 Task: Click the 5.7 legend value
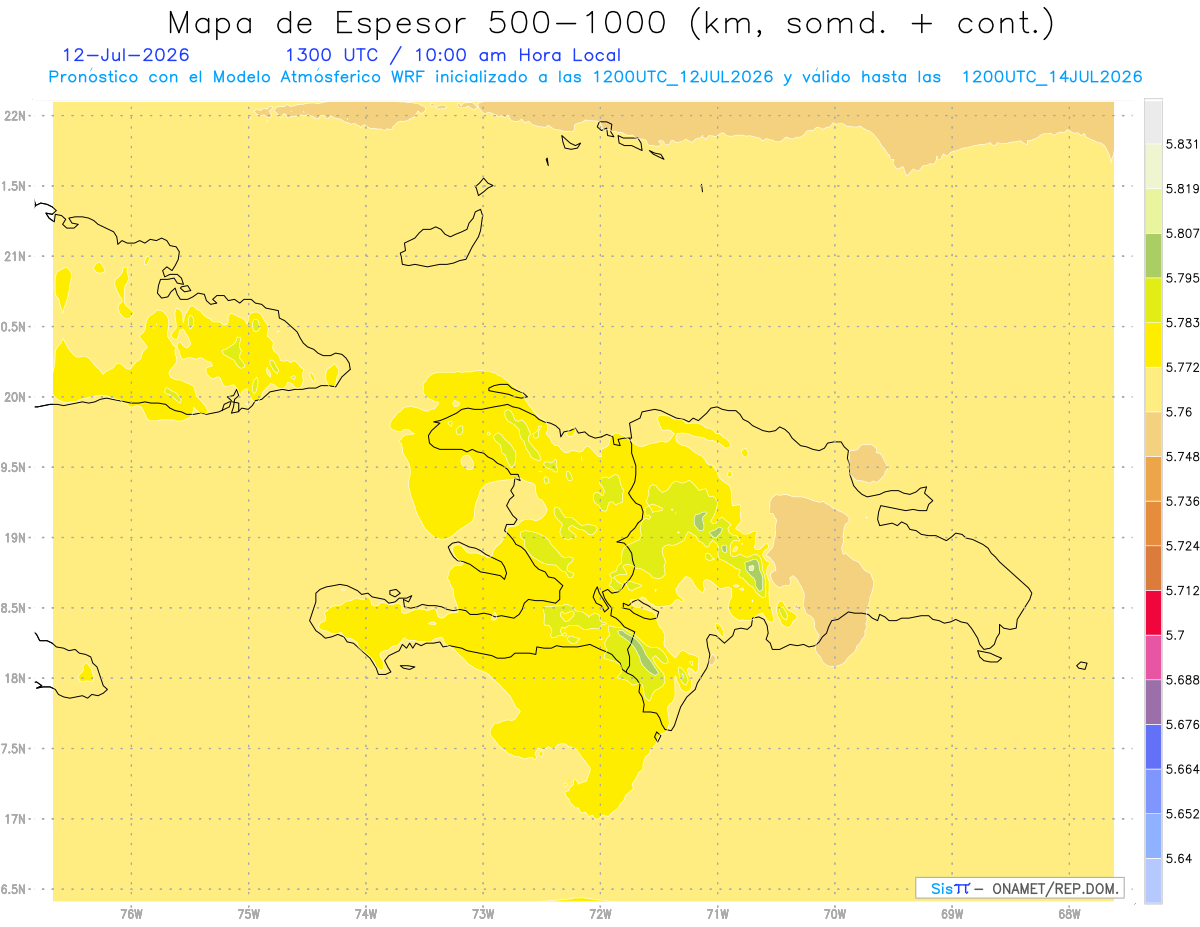tap(1175, 635)
